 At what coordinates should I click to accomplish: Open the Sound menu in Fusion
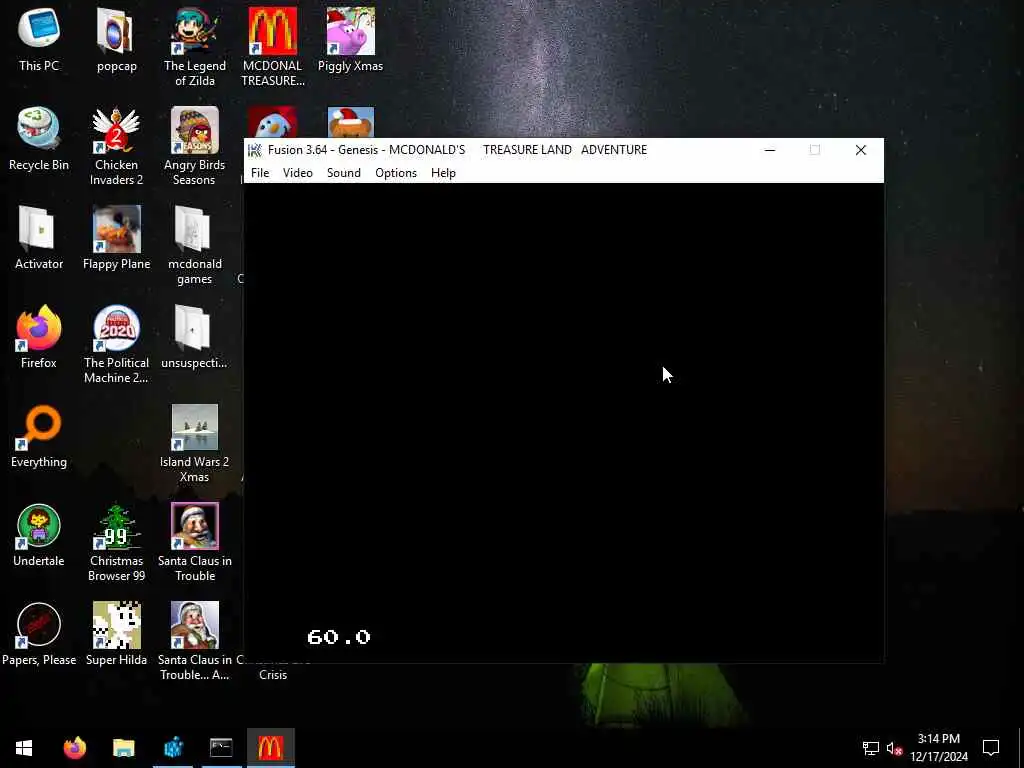pyautogui.click(x=344, y=172)
